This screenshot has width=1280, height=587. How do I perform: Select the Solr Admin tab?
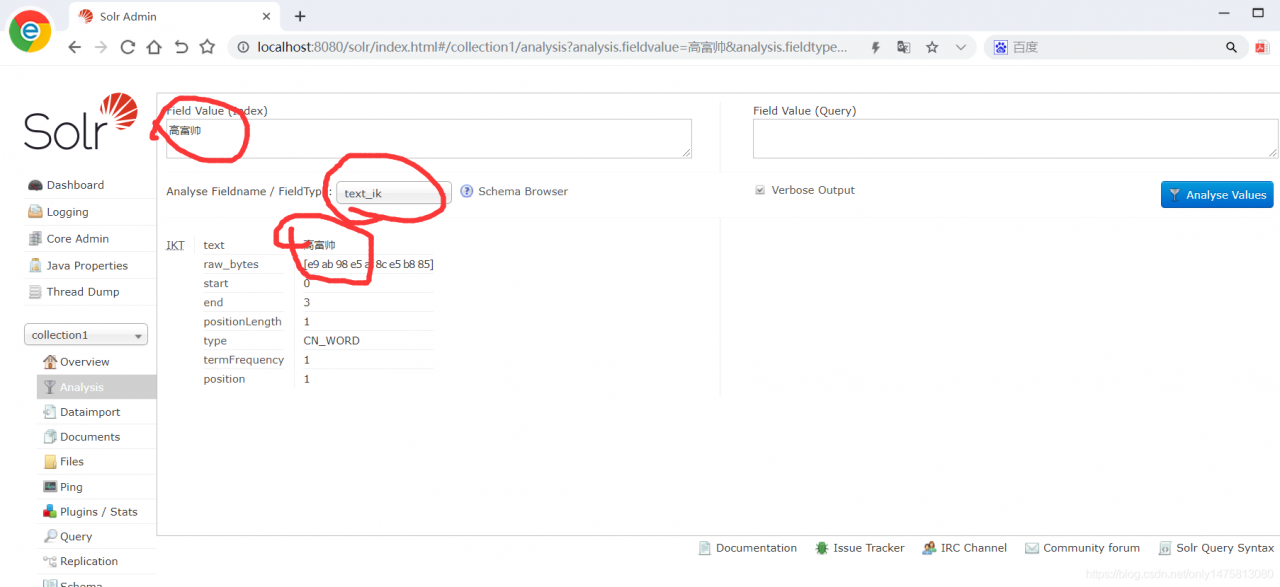pos(175,16)
